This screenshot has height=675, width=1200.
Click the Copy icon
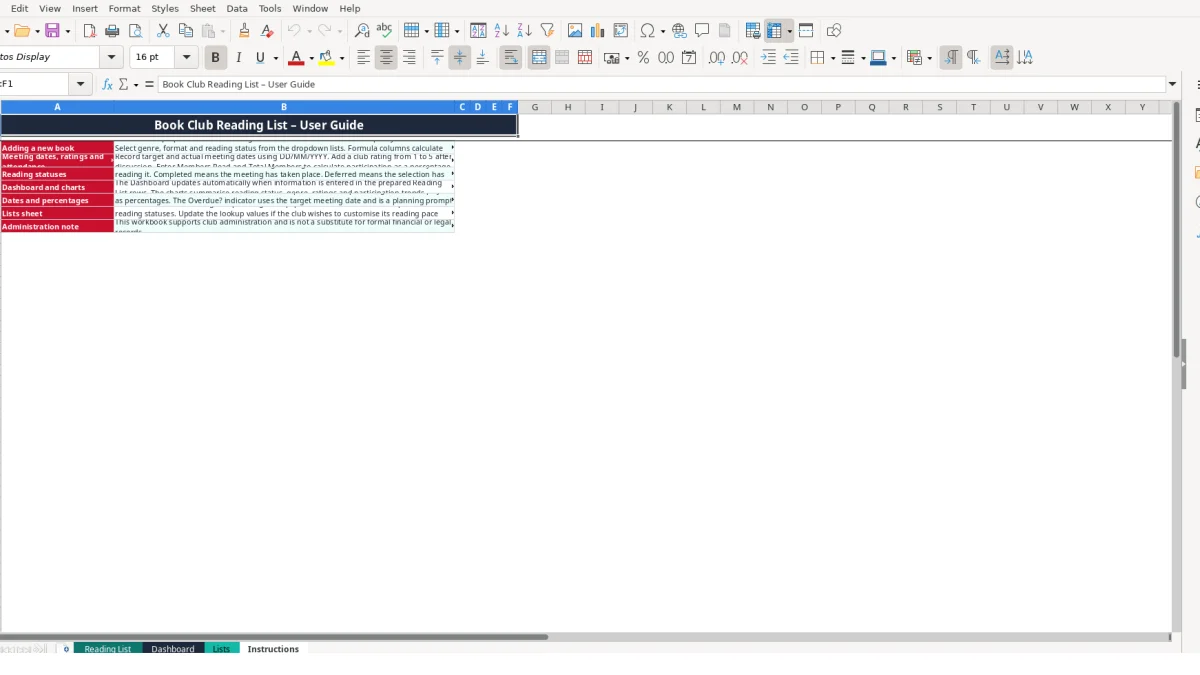185,31
